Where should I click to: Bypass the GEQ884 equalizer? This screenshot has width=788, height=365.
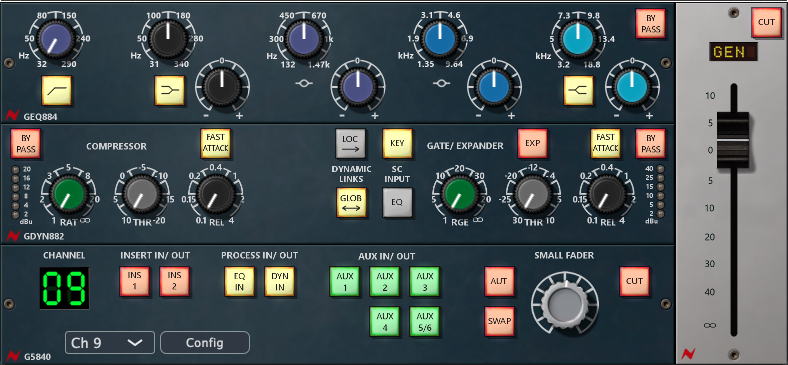(650, 23)
